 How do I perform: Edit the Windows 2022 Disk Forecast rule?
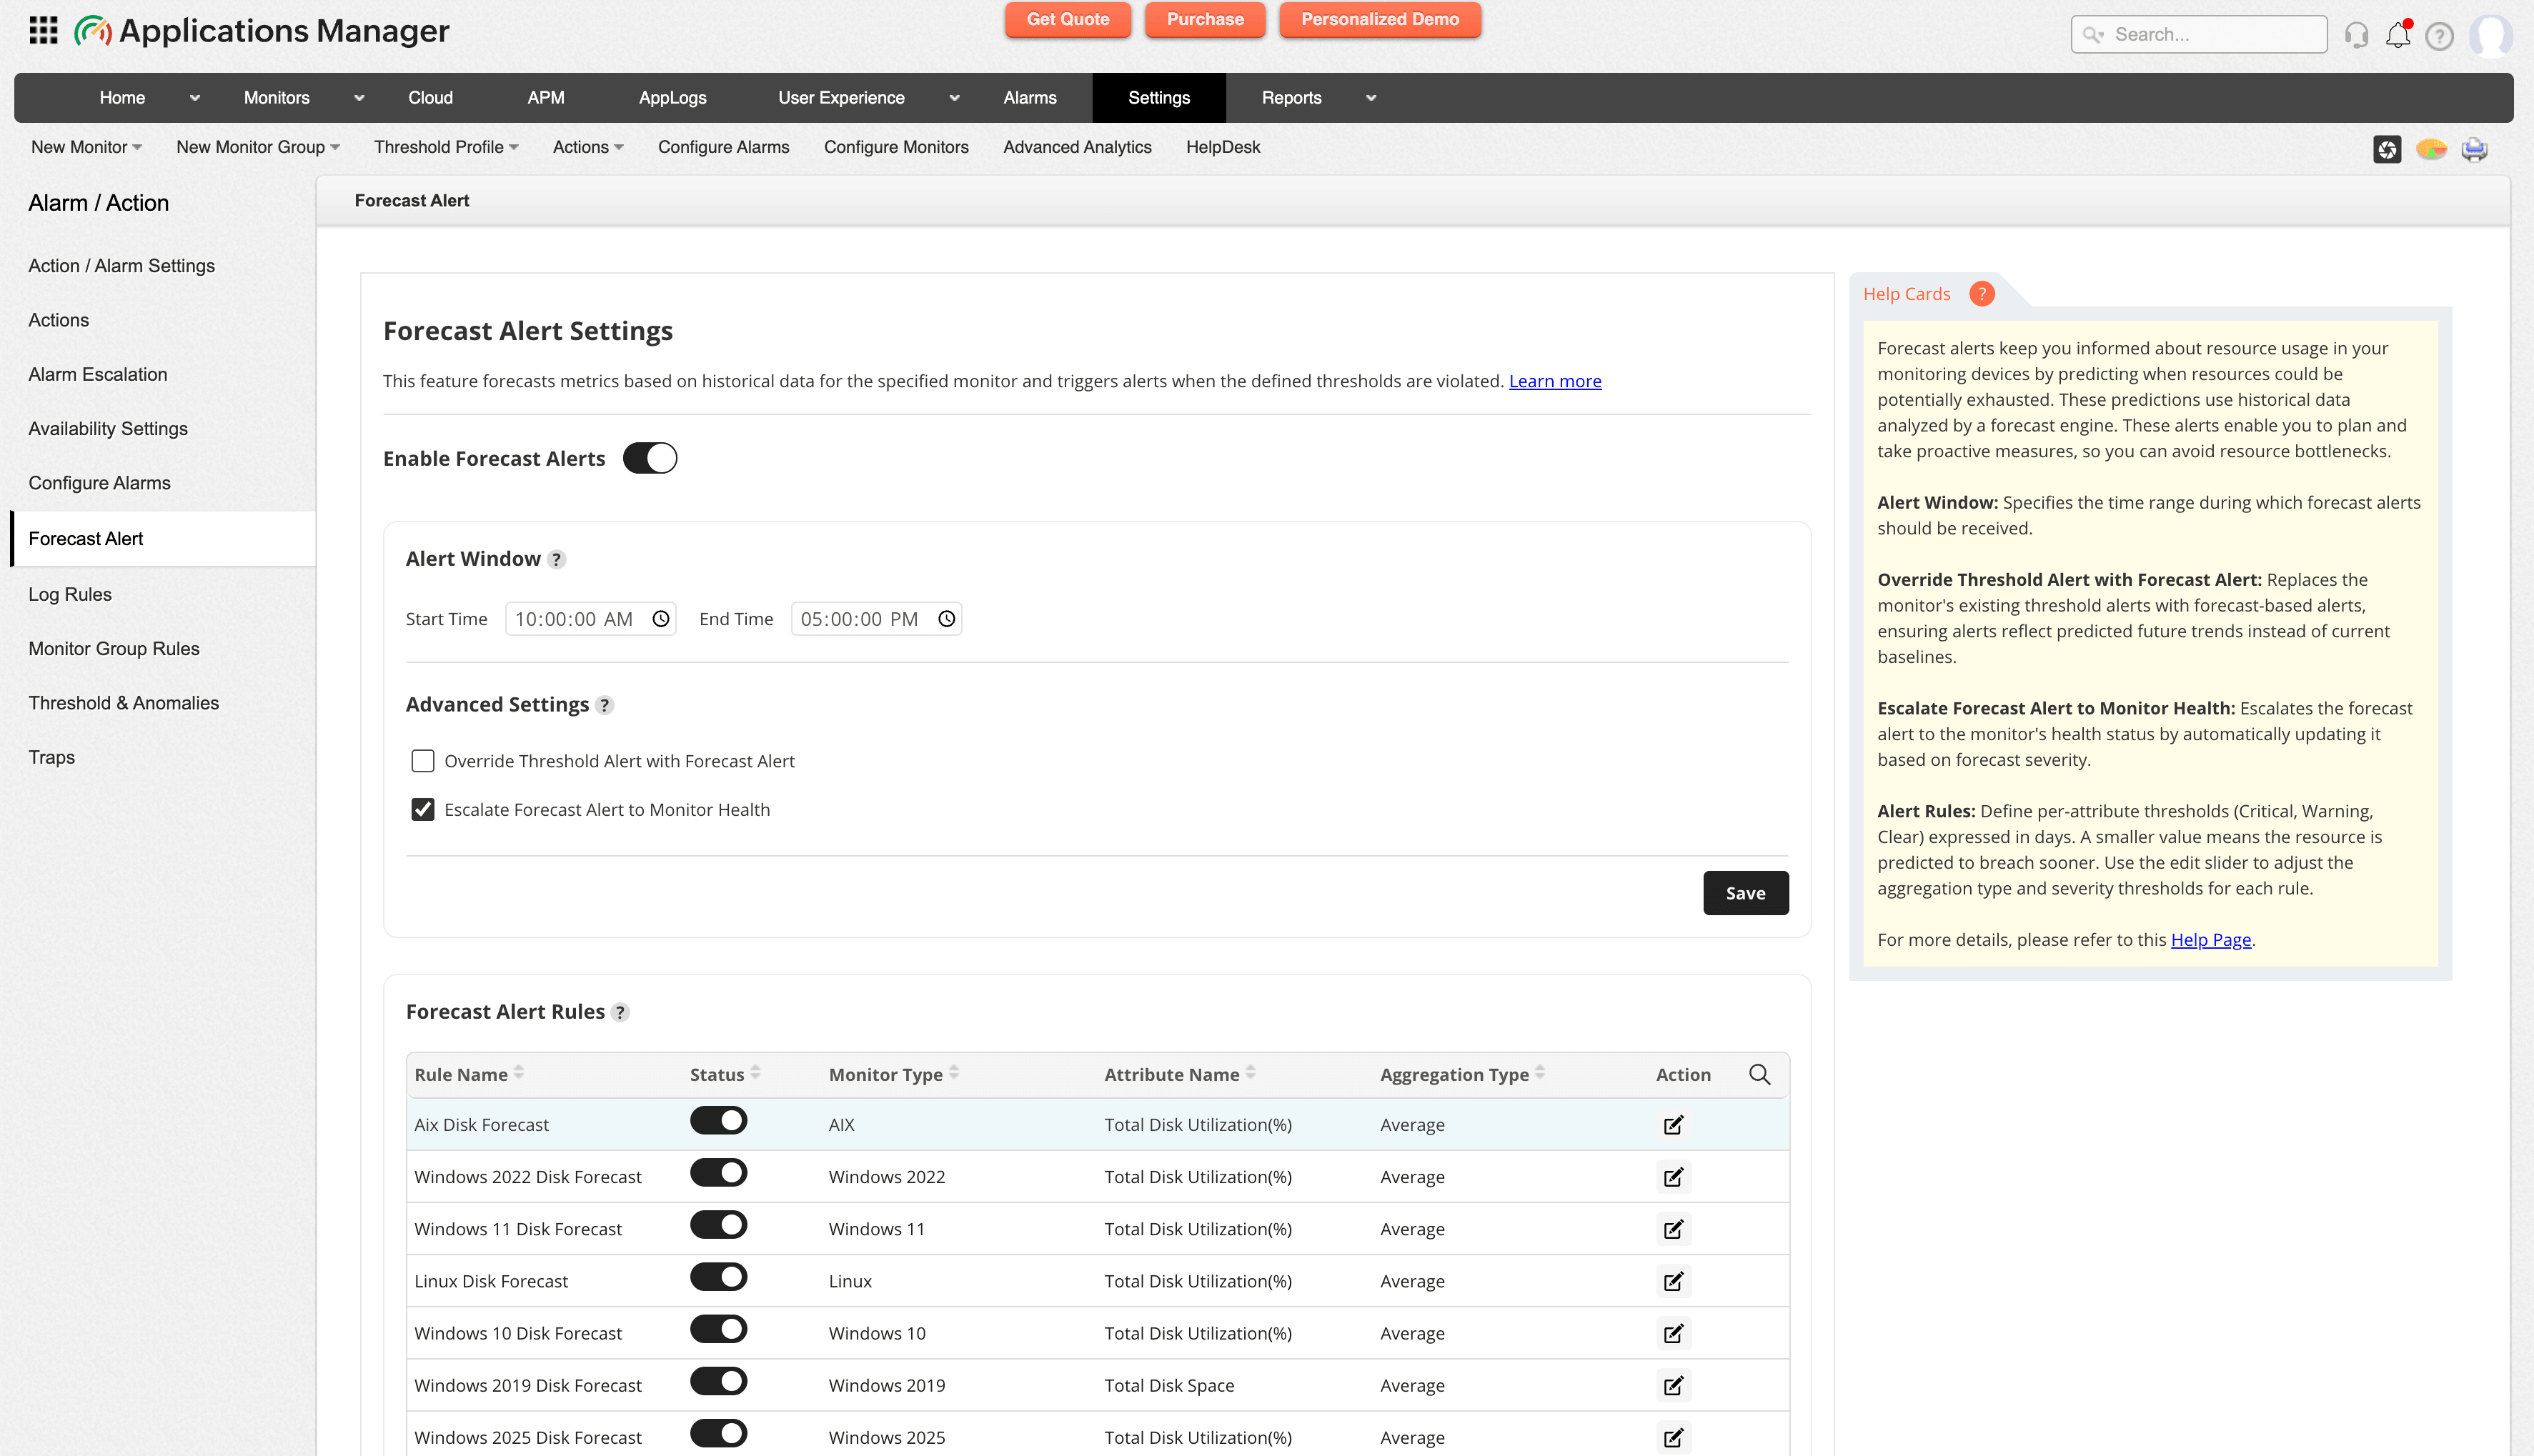click(1673, 1177)
